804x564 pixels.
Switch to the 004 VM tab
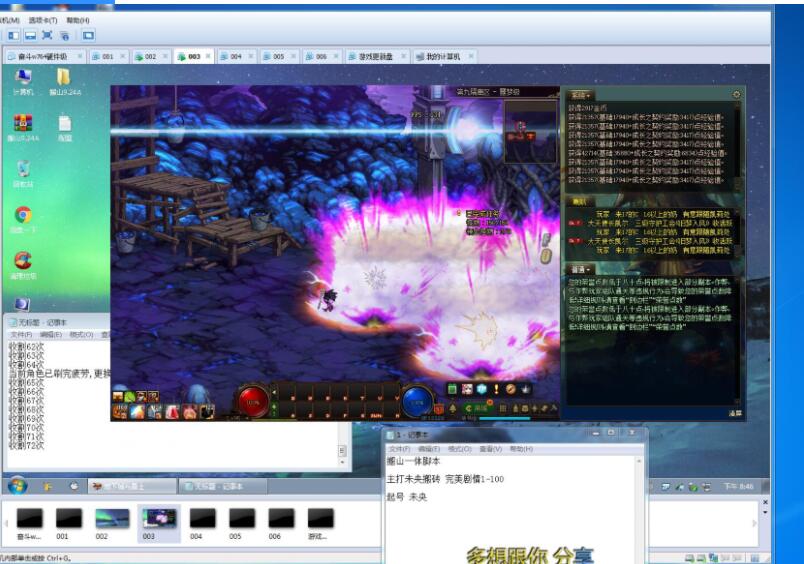coord(236,56)
